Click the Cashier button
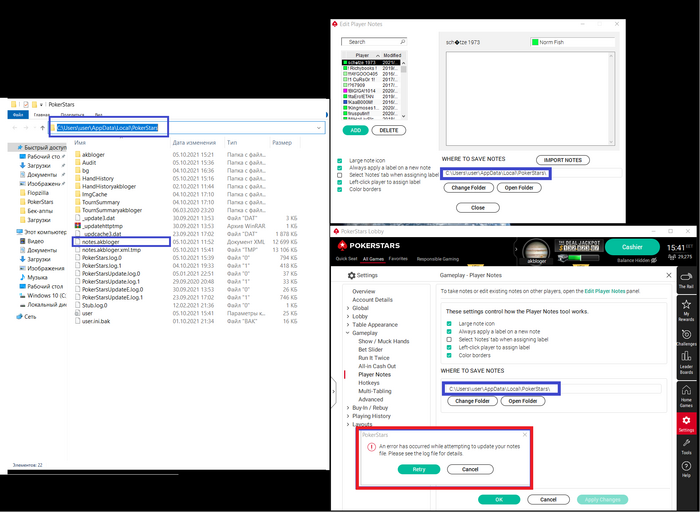 [x=632, y=247]
